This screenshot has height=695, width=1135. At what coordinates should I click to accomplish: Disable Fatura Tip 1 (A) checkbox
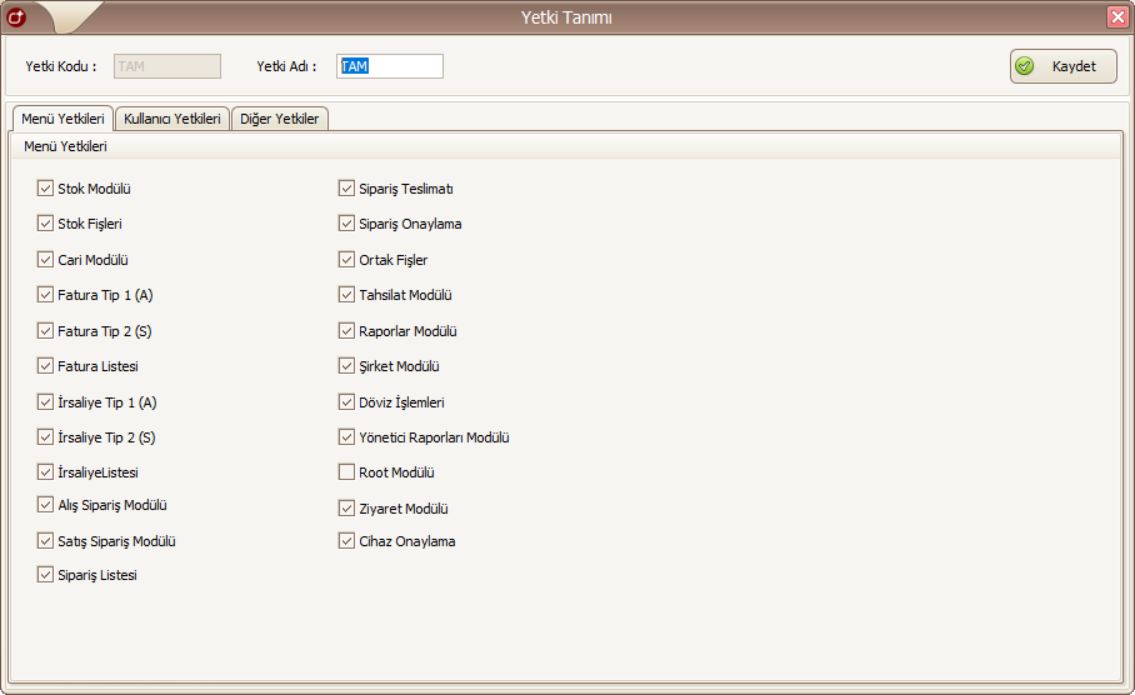pyautogui.click(x=44, y=295)
